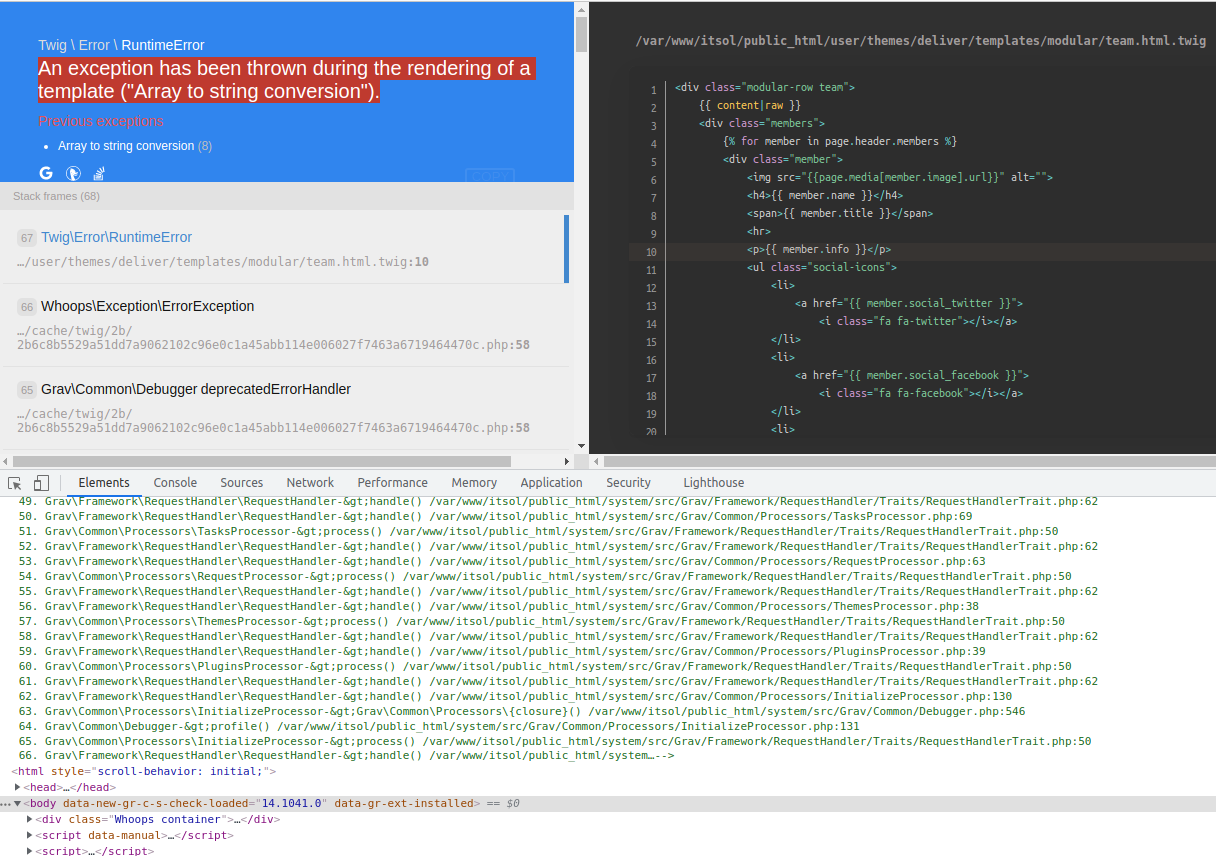Click the faint COPY button in header
Image resolution: width=1216 pixels, height=856 pixels.
[x=490, y=176]
